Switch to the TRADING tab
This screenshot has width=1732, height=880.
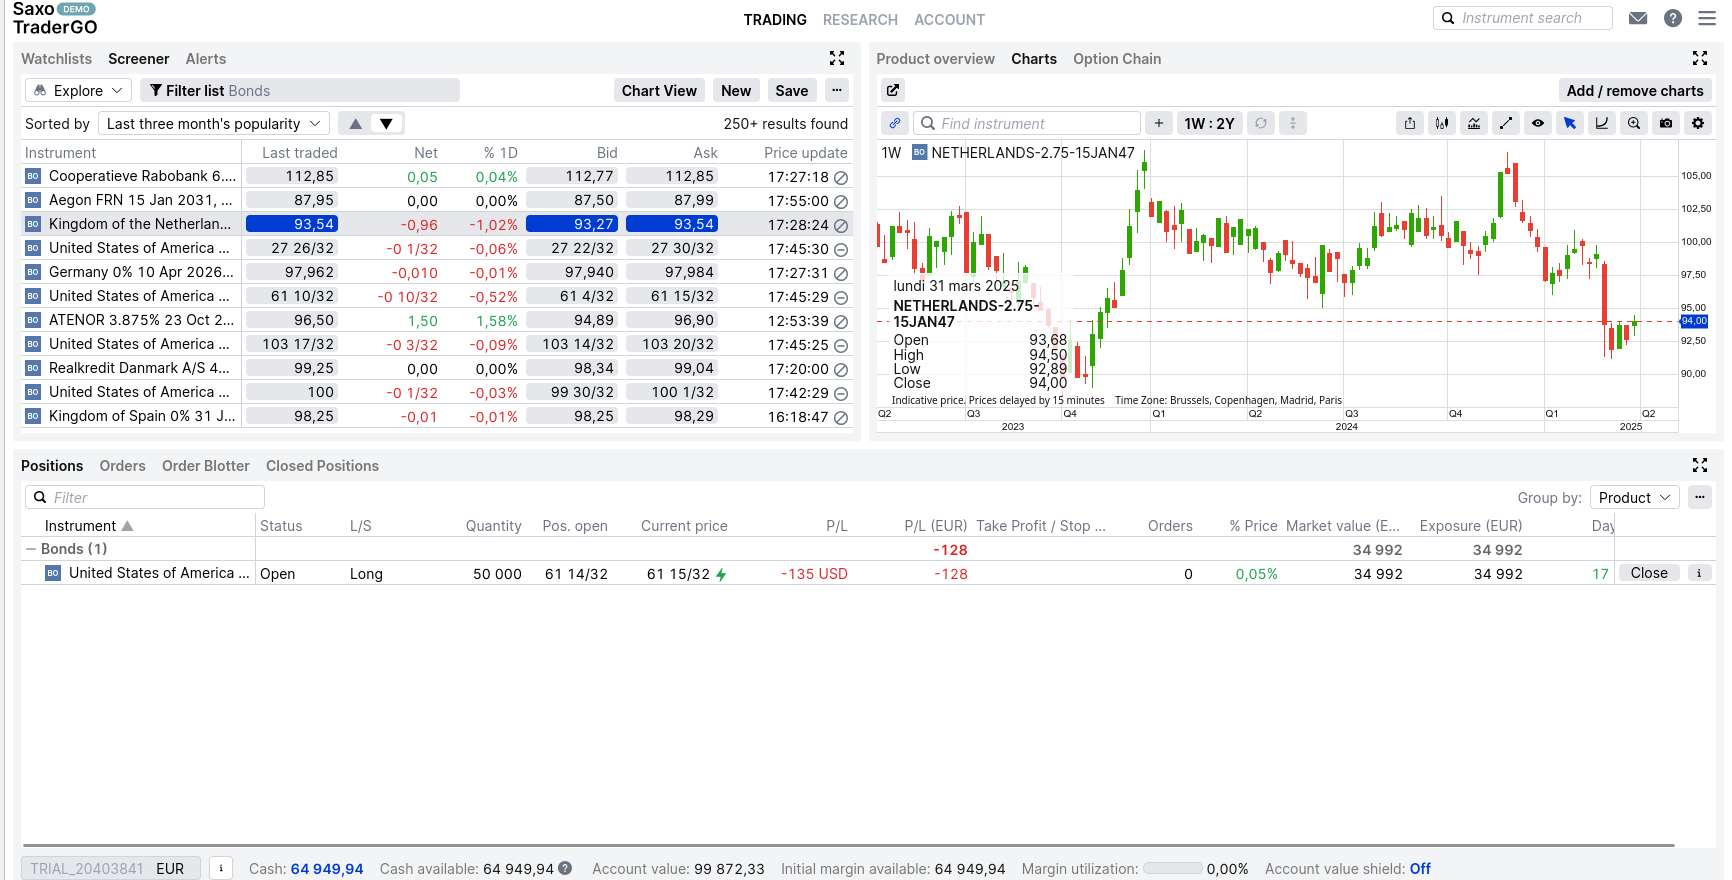coord(775,19)
